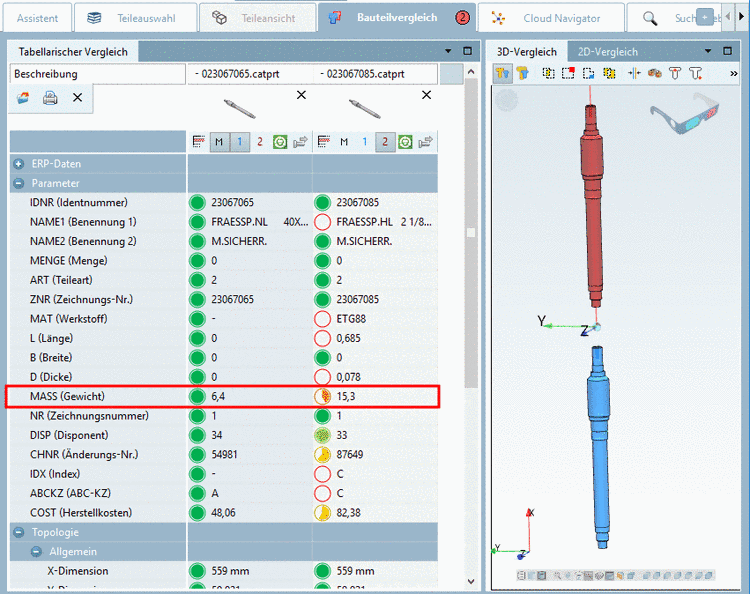750x594 pixels.
Task: Click the yellow dashed-box selection icon, first in group
Action: click(x=548, y=74)
